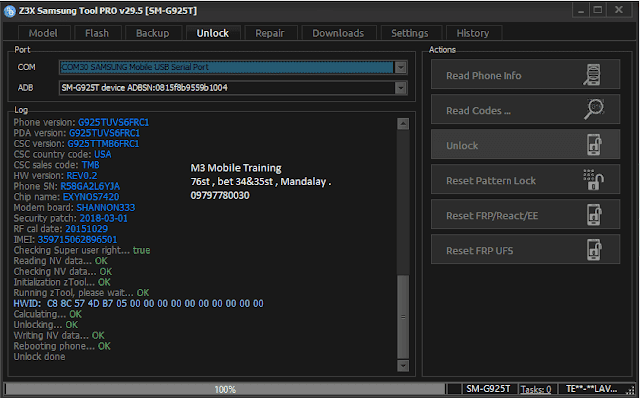The width and height of the screenshot is (640, 398).
Task: Open the Repair tab
Action: point(270,33)
